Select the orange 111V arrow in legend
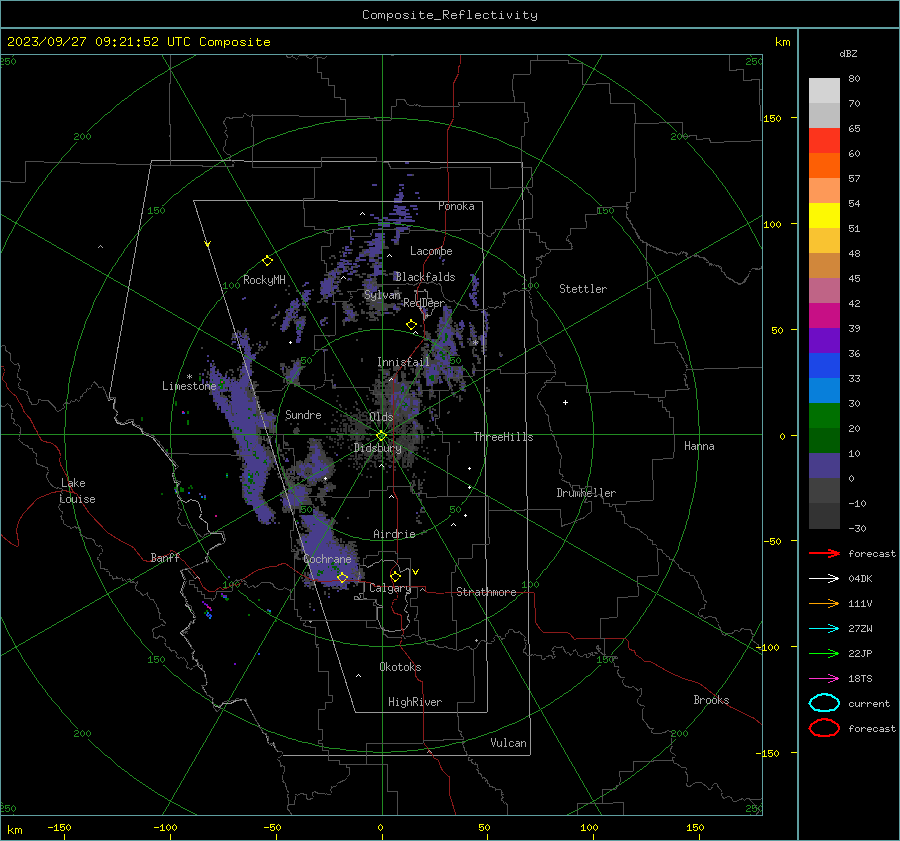This screenshot has height=841, width=900. (824, 603)
